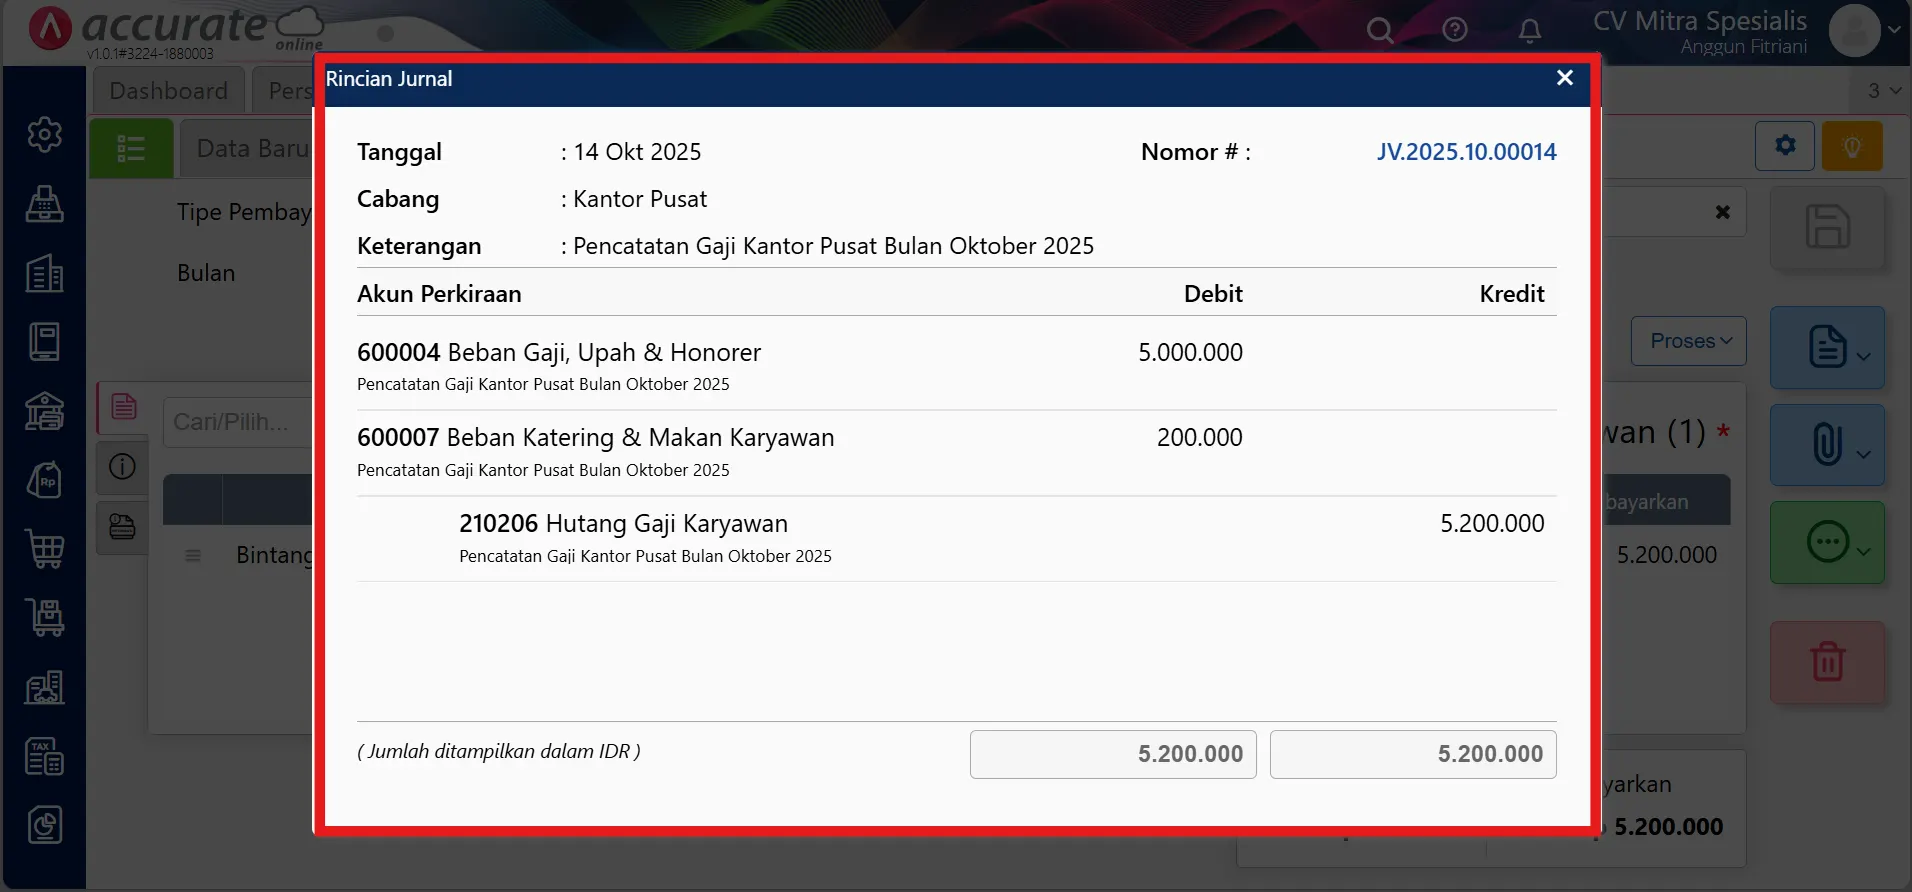Expand the paperclip attachment dropdown
Image resolution: width=1912 pixels, height=892 pixels.
click(x=1827, y=445)
